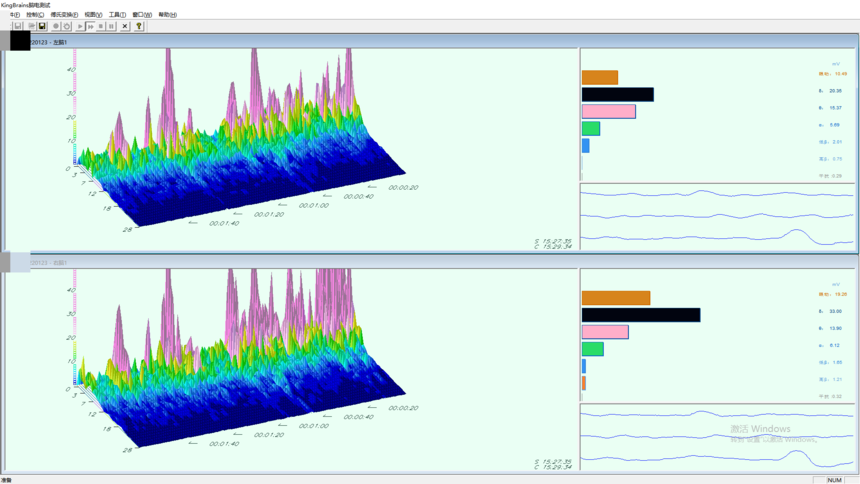Click the play toolbar button
860x484 pixels.
80,26
